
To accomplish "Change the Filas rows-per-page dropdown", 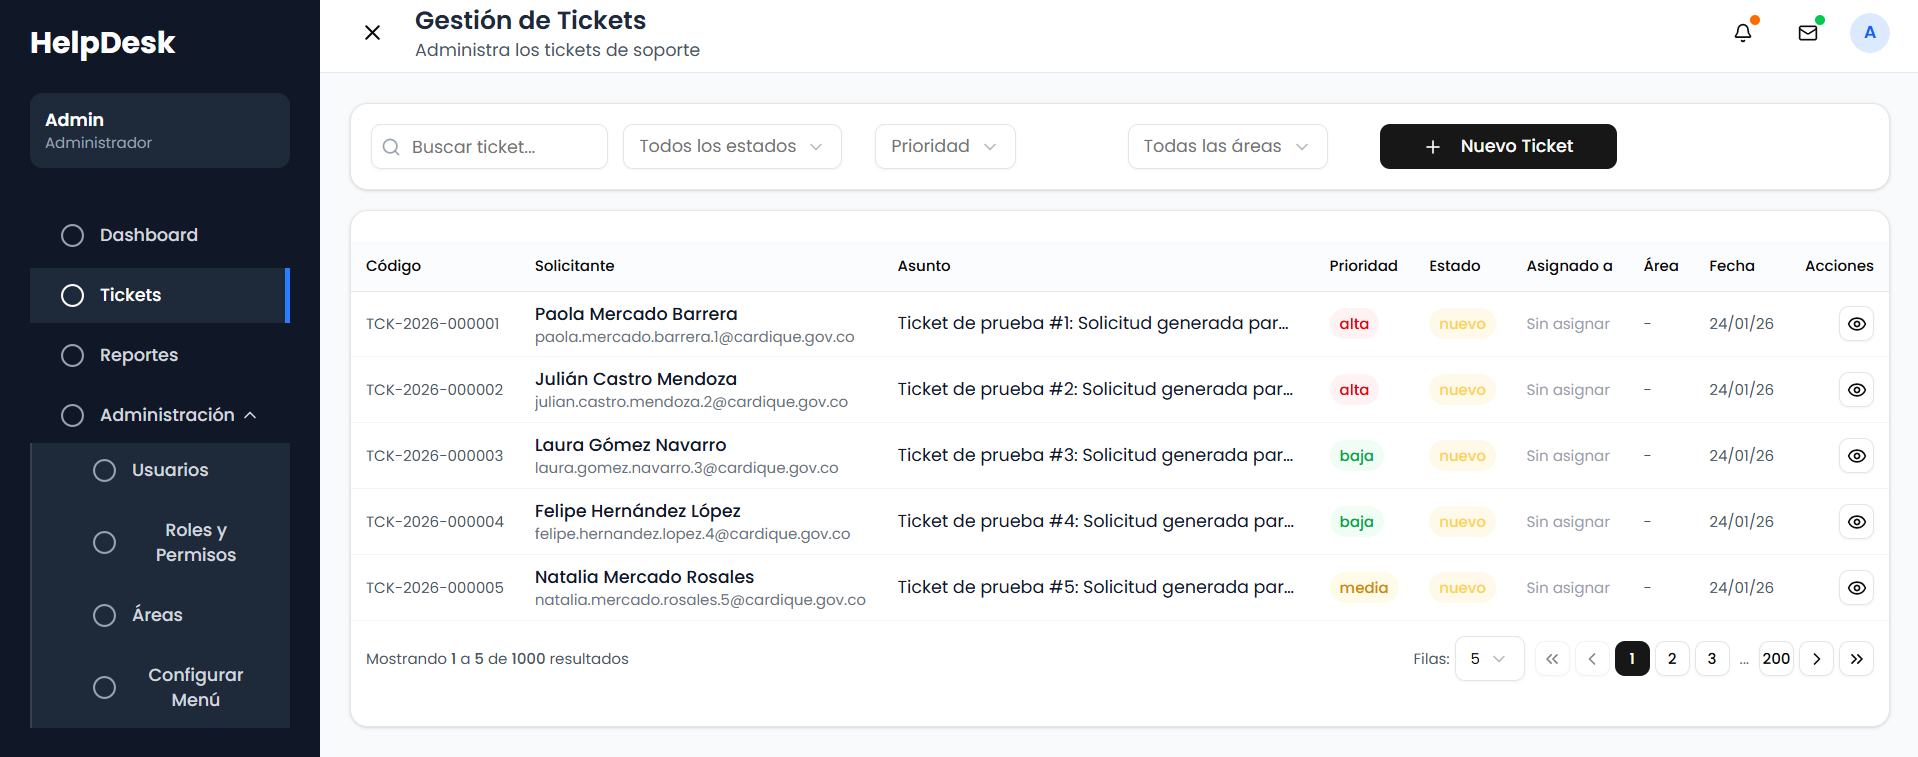I will (x=1489, y=659).
